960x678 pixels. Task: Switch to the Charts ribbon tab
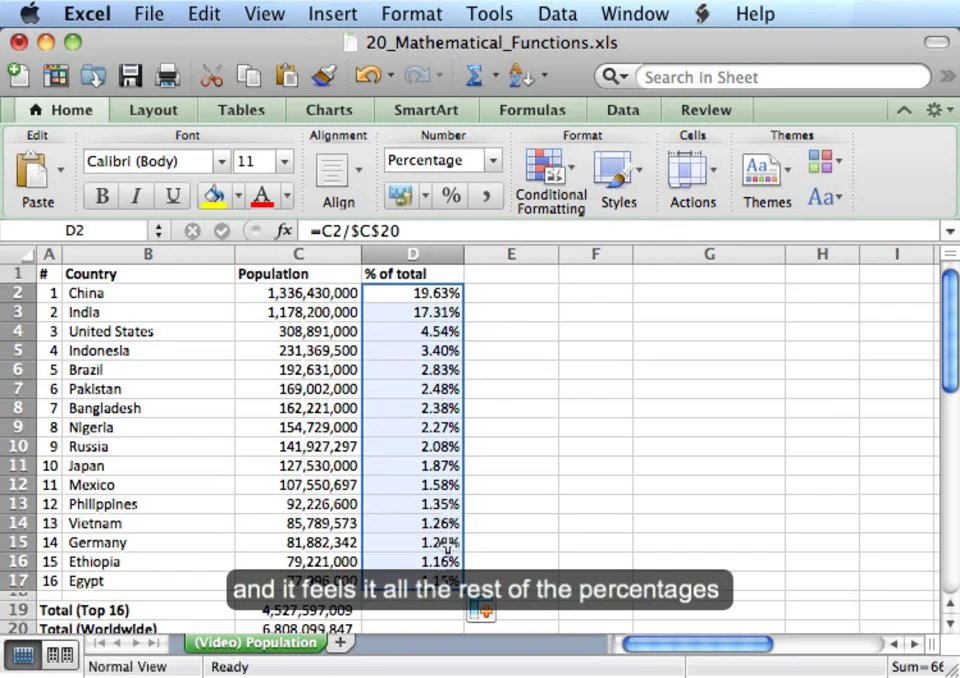coord(329,110)
